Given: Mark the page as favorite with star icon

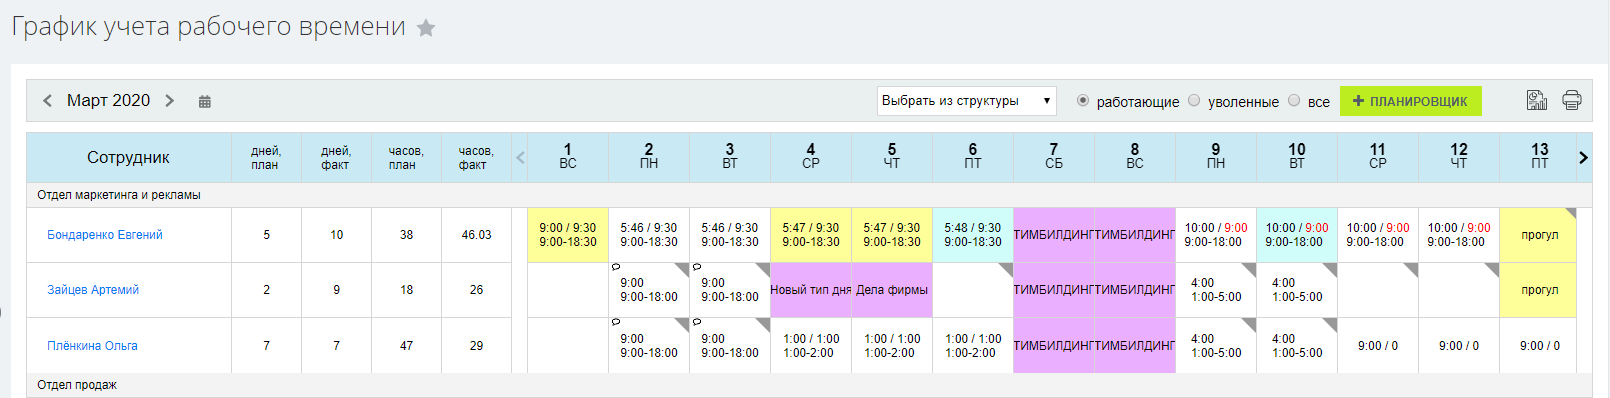Looking at the screenshot, I should pyautogui.click(x=426, y=28).
